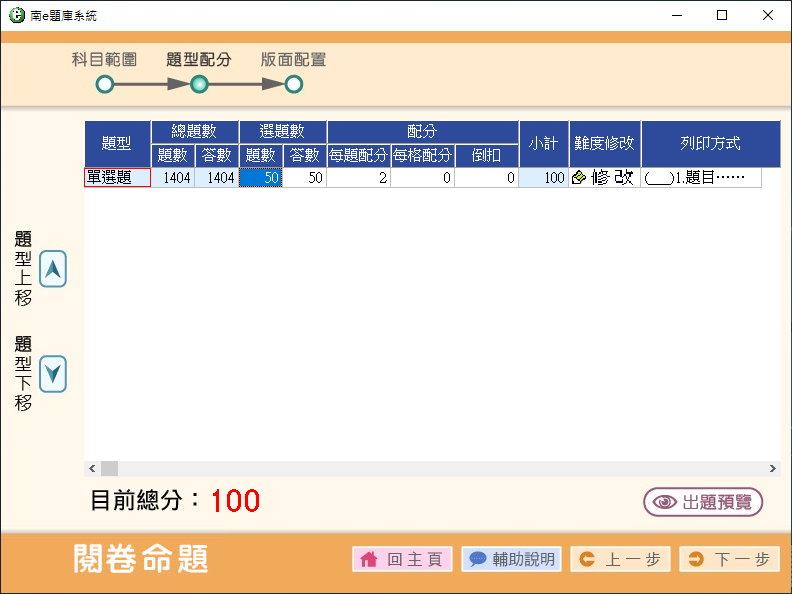This screenshot has height=594, width=792.
Task: Click the 選題數 題數 cell showing 50
Action: coord(261,178)
